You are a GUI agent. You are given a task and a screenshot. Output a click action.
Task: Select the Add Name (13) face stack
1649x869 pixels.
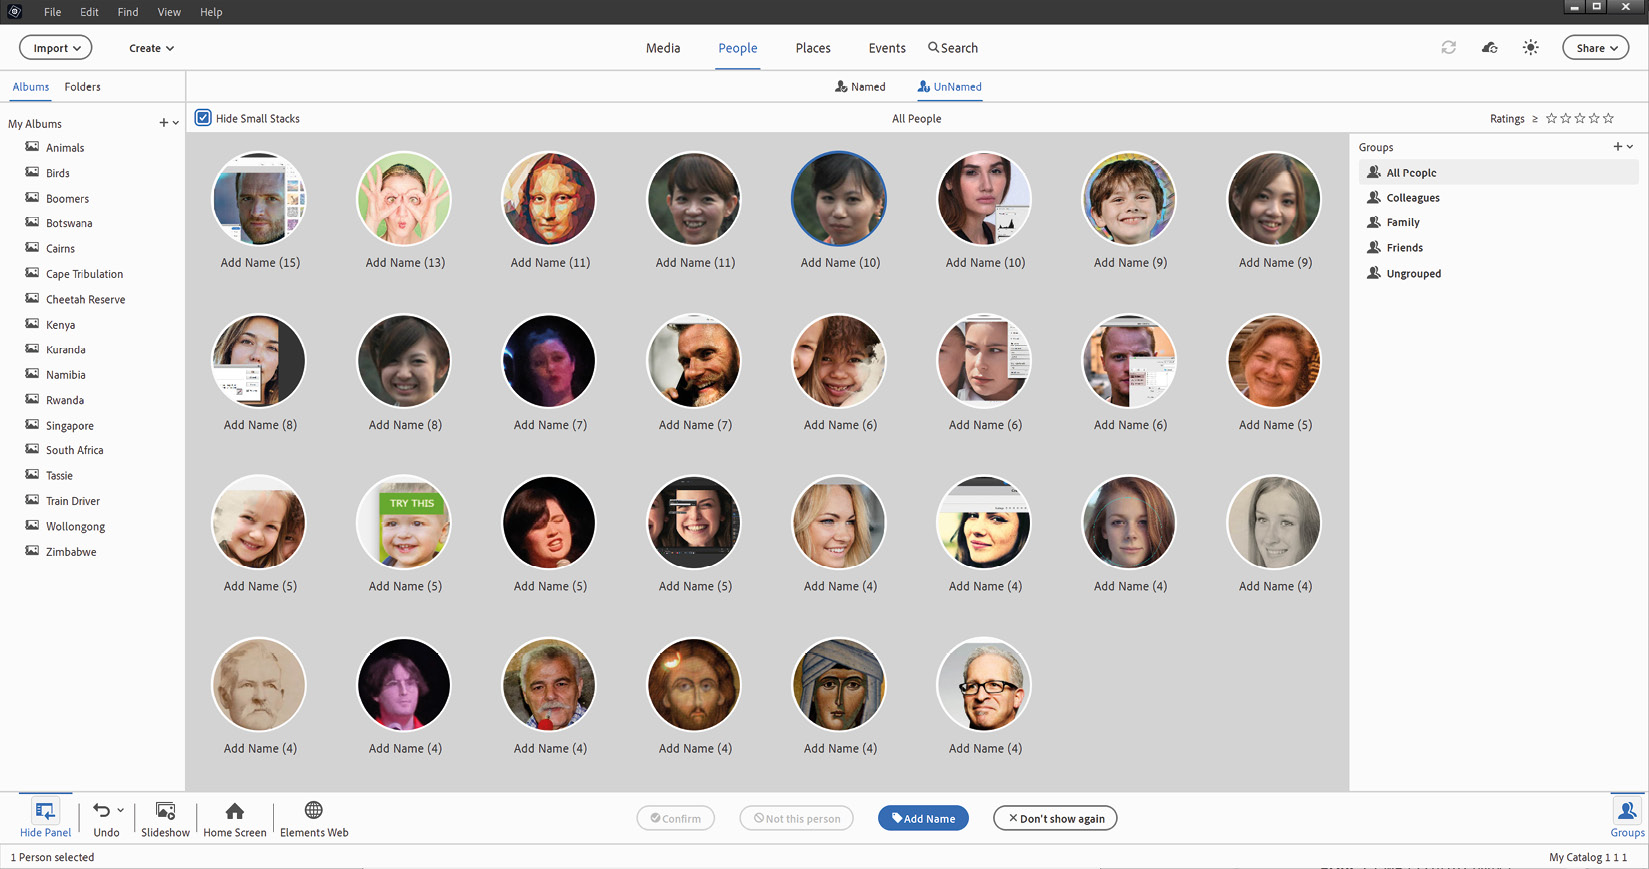pyautogui.click(x=404, y=199)
